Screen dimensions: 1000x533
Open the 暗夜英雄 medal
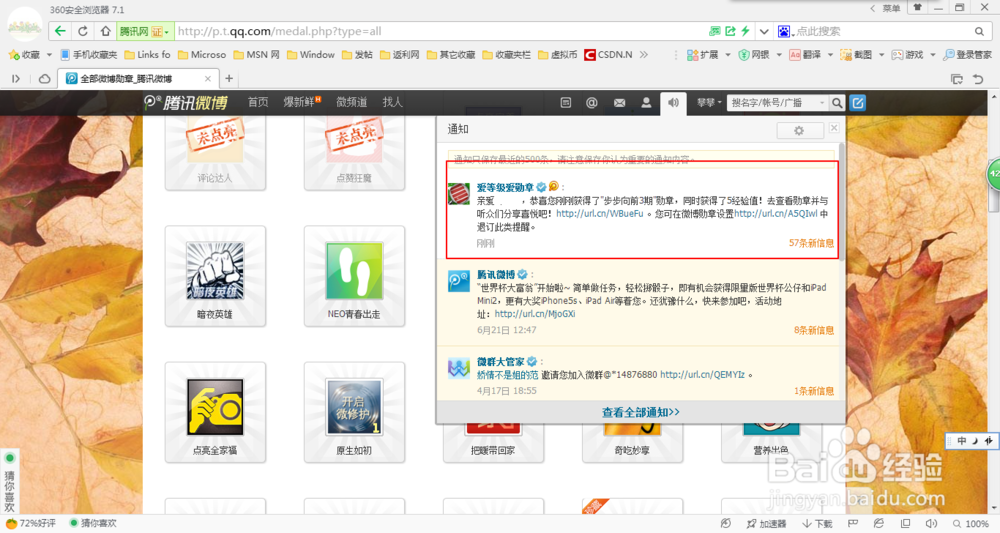[x=215, y=275]
